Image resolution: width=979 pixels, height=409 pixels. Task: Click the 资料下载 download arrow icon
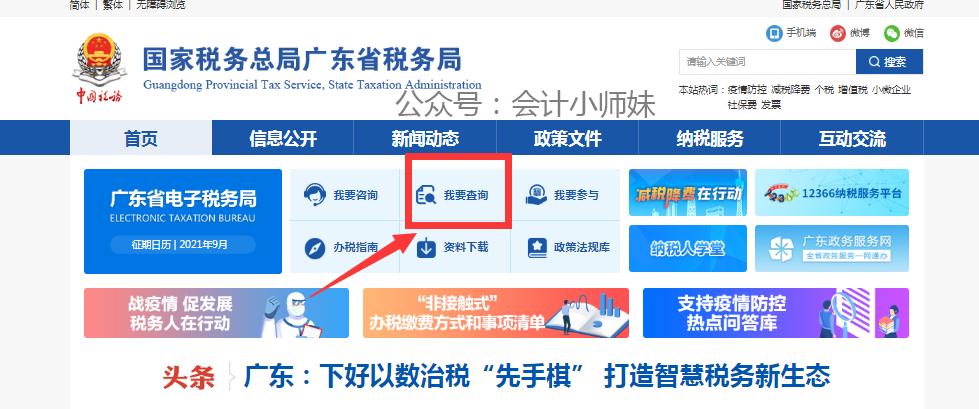tap(426, 247)
